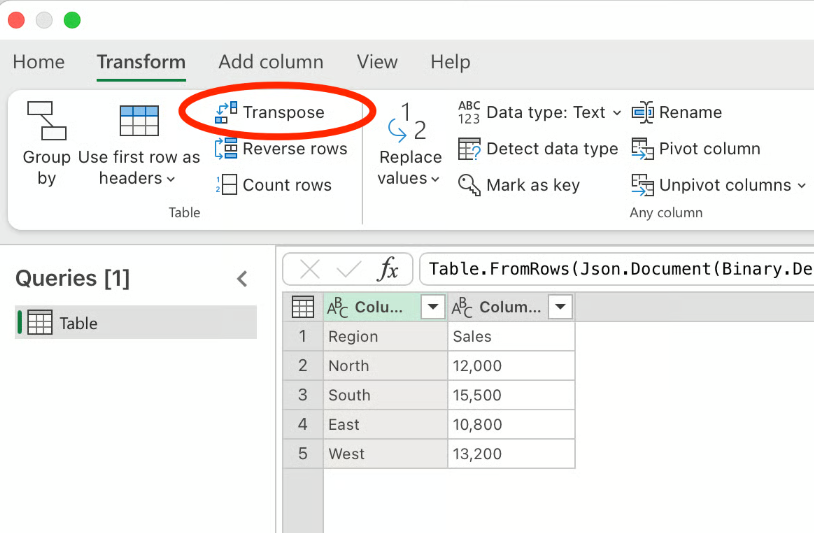The width and height of the screenshot is (814, 533).
Task: Open the Add column tab
Action: (271, 62)
